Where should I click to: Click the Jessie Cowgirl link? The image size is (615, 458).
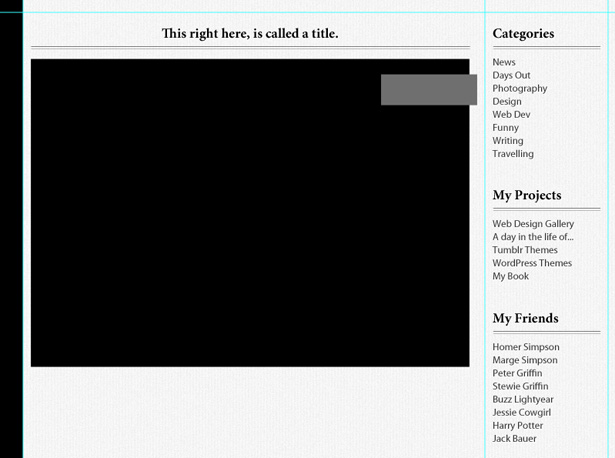[x=522, y=413]
